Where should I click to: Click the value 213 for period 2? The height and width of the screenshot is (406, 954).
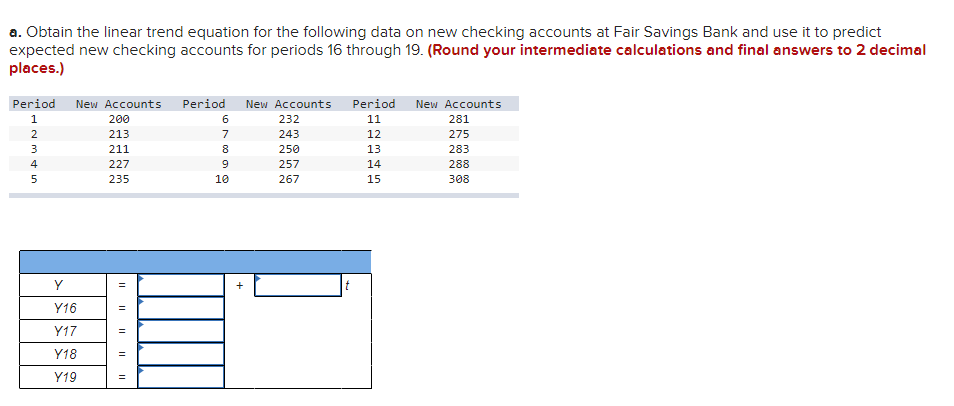click(x=119, y=134)
